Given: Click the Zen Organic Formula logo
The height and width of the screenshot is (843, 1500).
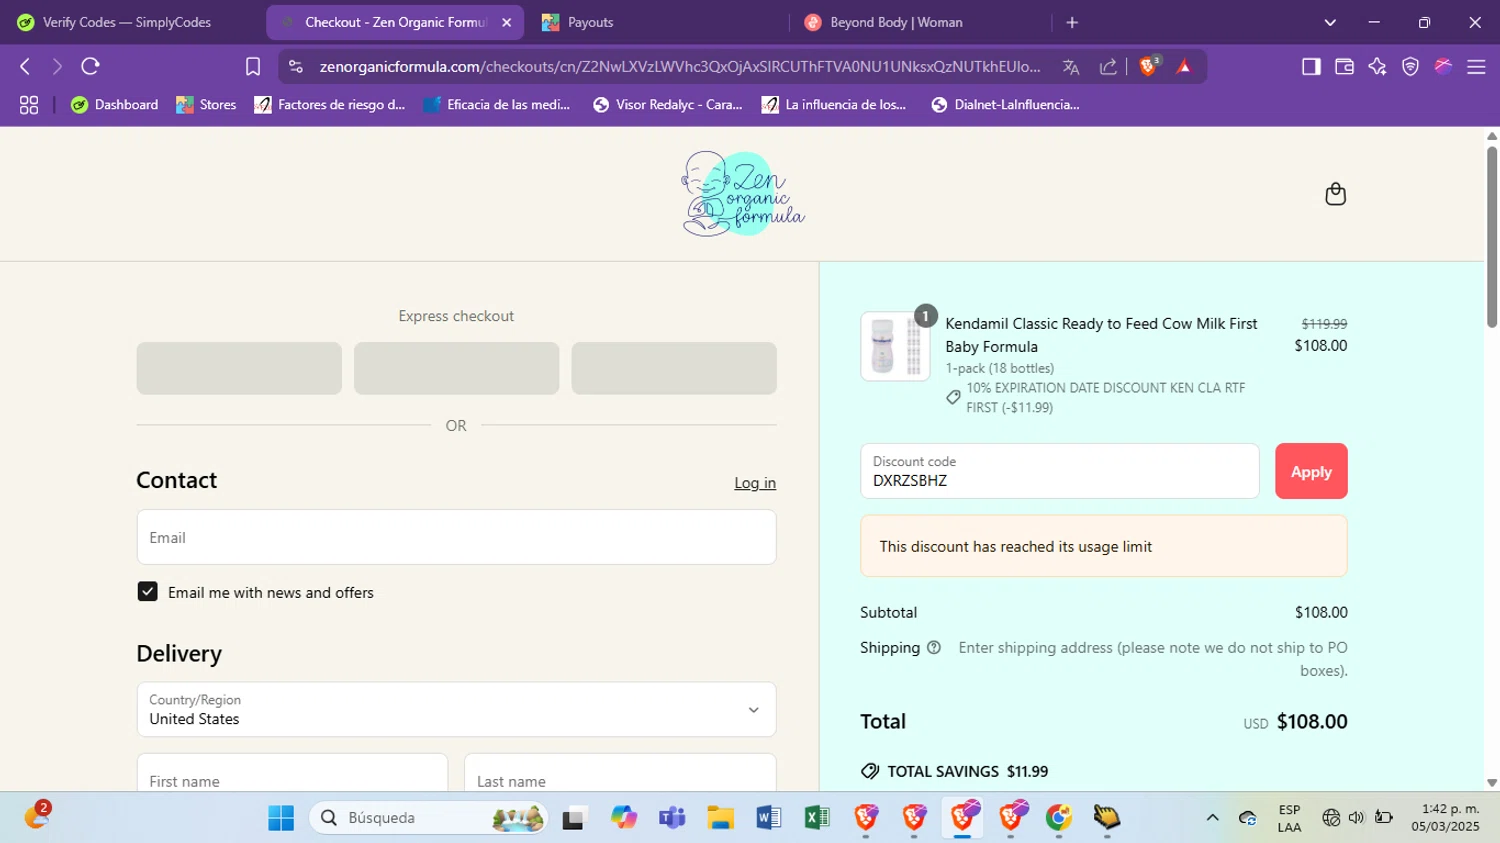Looking at the screenshot, I should tap(743, 194).
